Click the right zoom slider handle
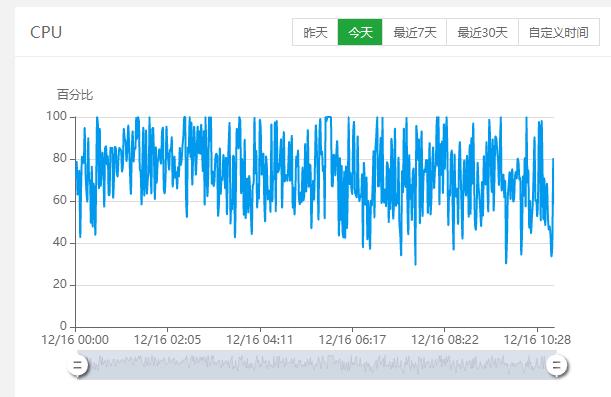 click(556, 365)
